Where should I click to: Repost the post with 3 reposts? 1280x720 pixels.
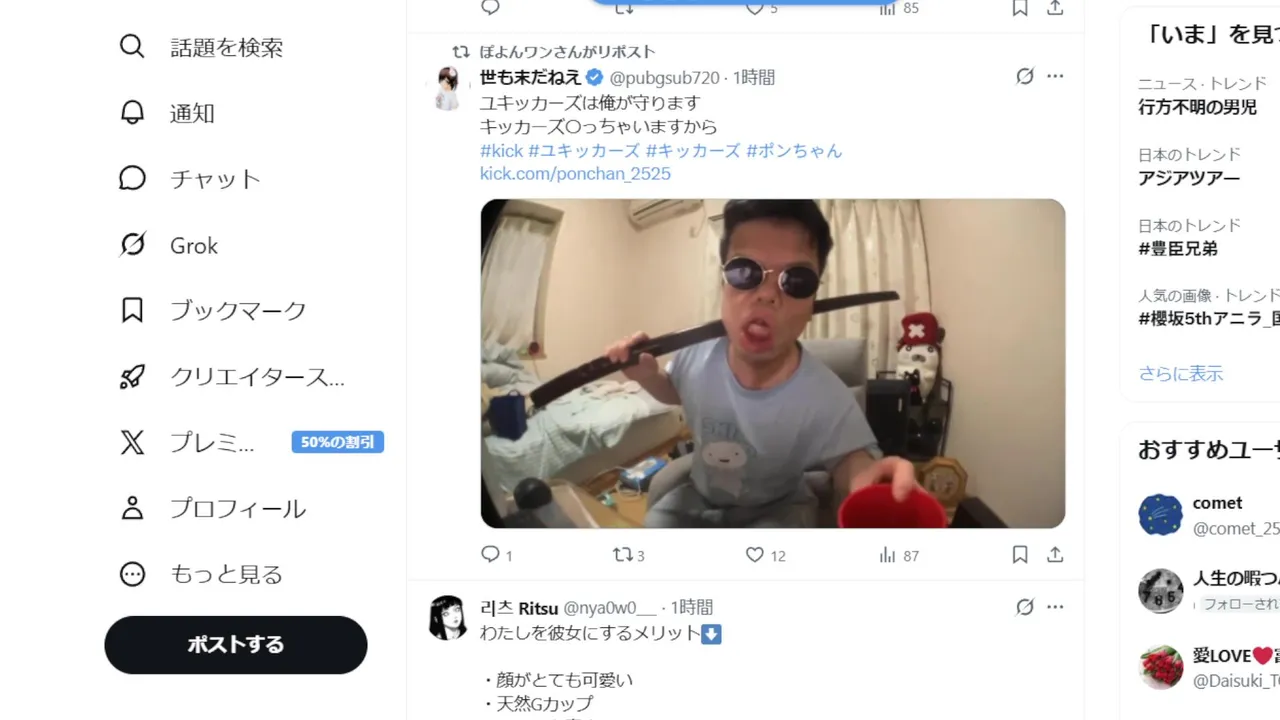coord(628,554)
